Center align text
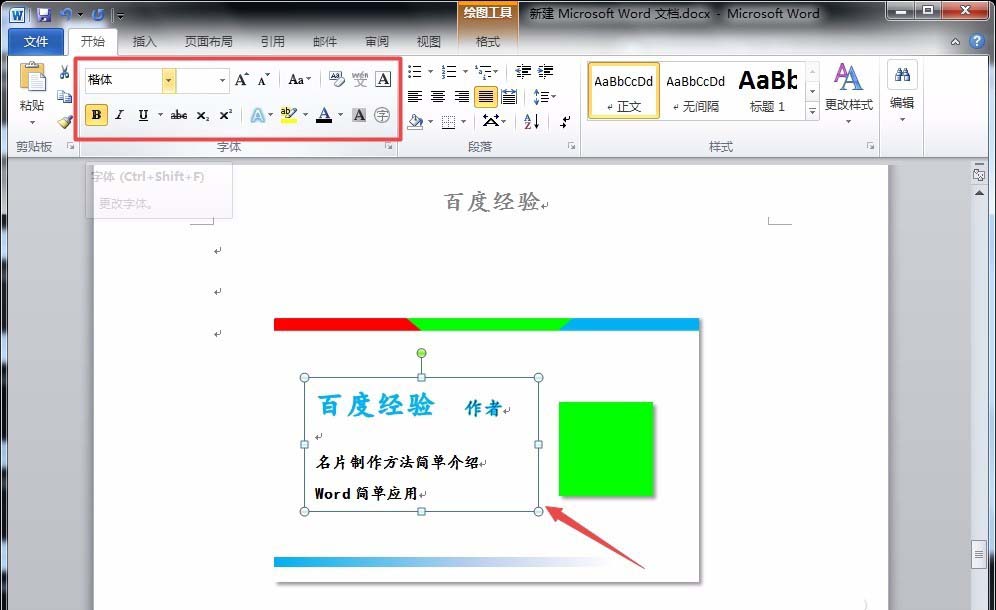The height and width of the screenshot is (610, 996). pyautogui.click(x=438, y=97)
